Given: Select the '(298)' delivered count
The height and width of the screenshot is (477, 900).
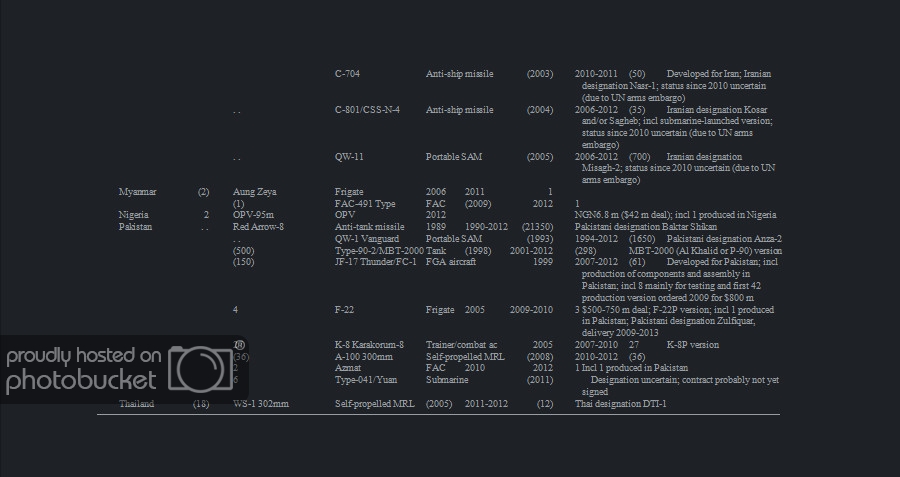Looking at the screenshot, I should 585,251.
